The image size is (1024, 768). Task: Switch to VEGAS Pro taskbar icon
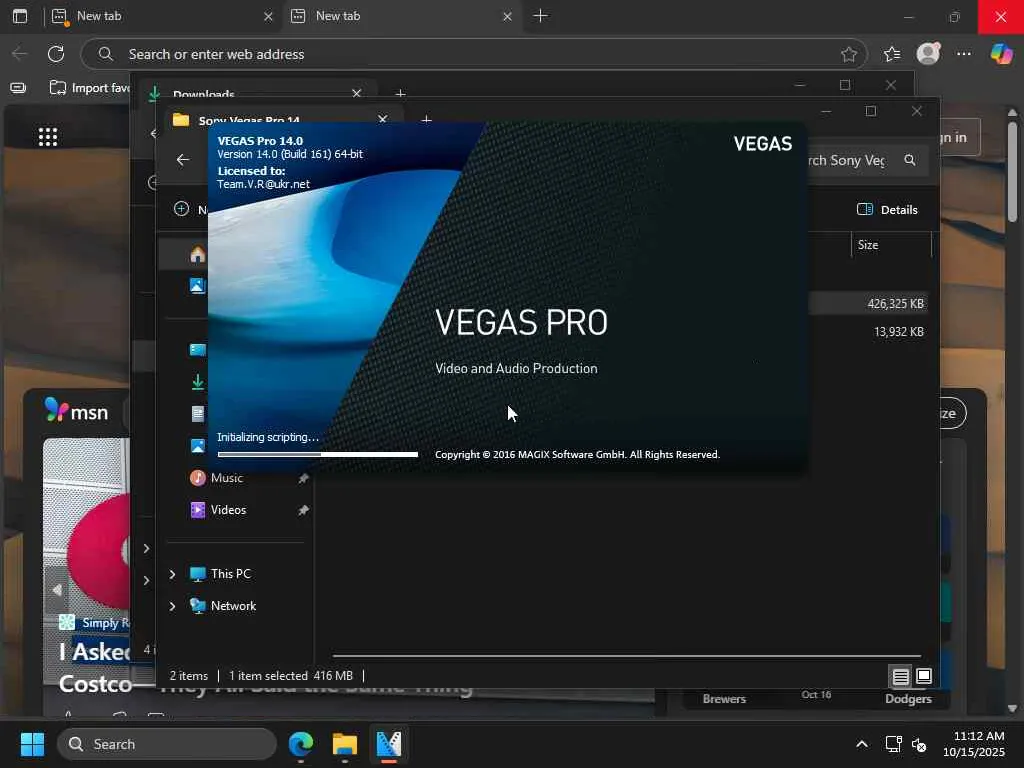pyautogui.click(x=389, y=744)
